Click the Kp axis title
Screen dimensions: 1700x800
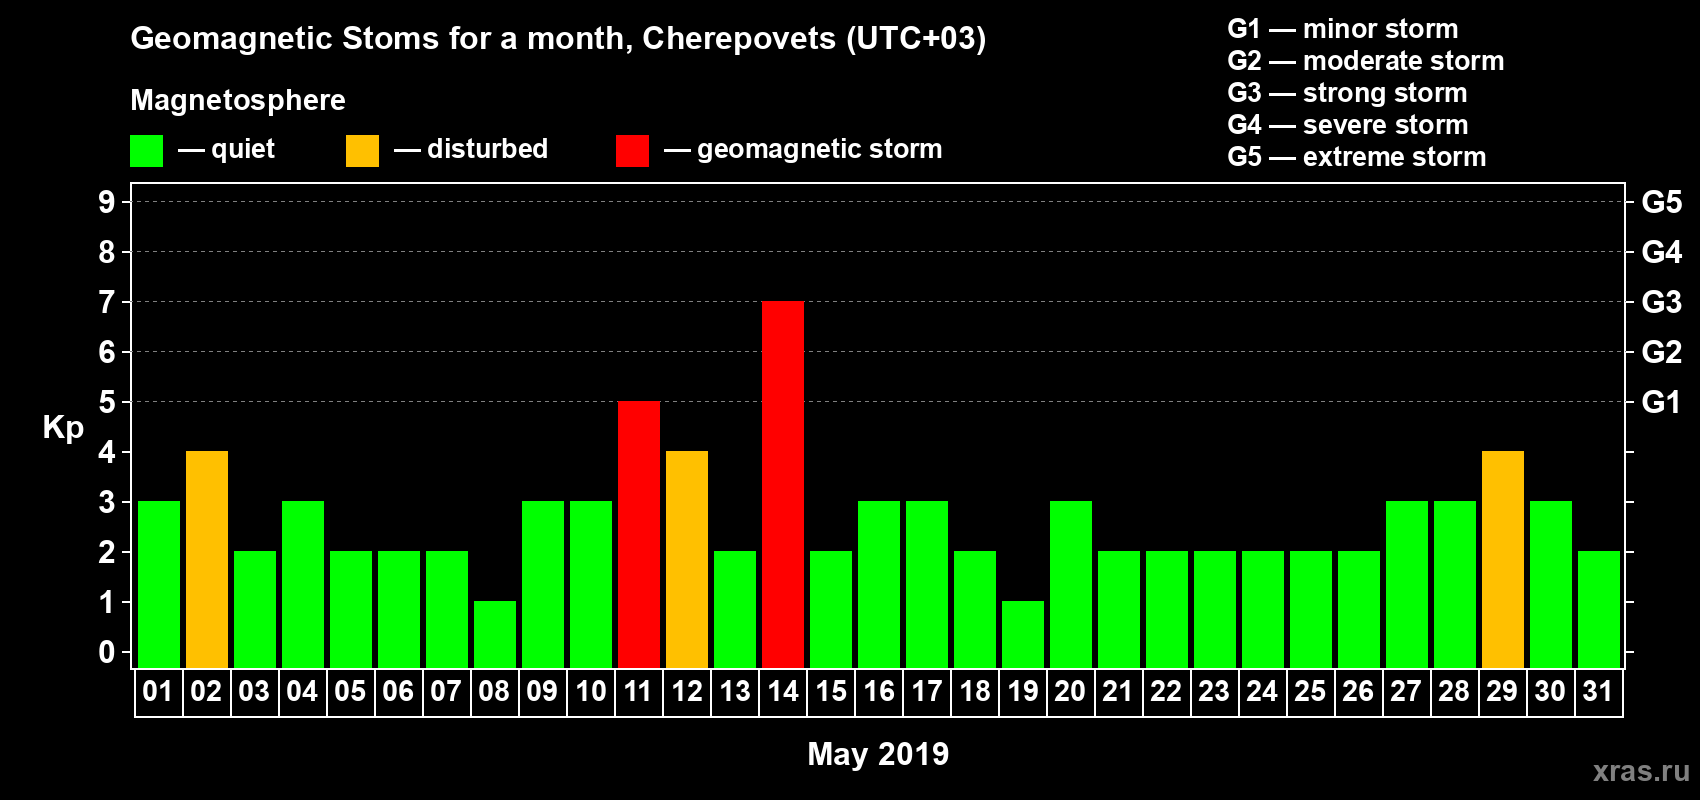click(63, 428)
